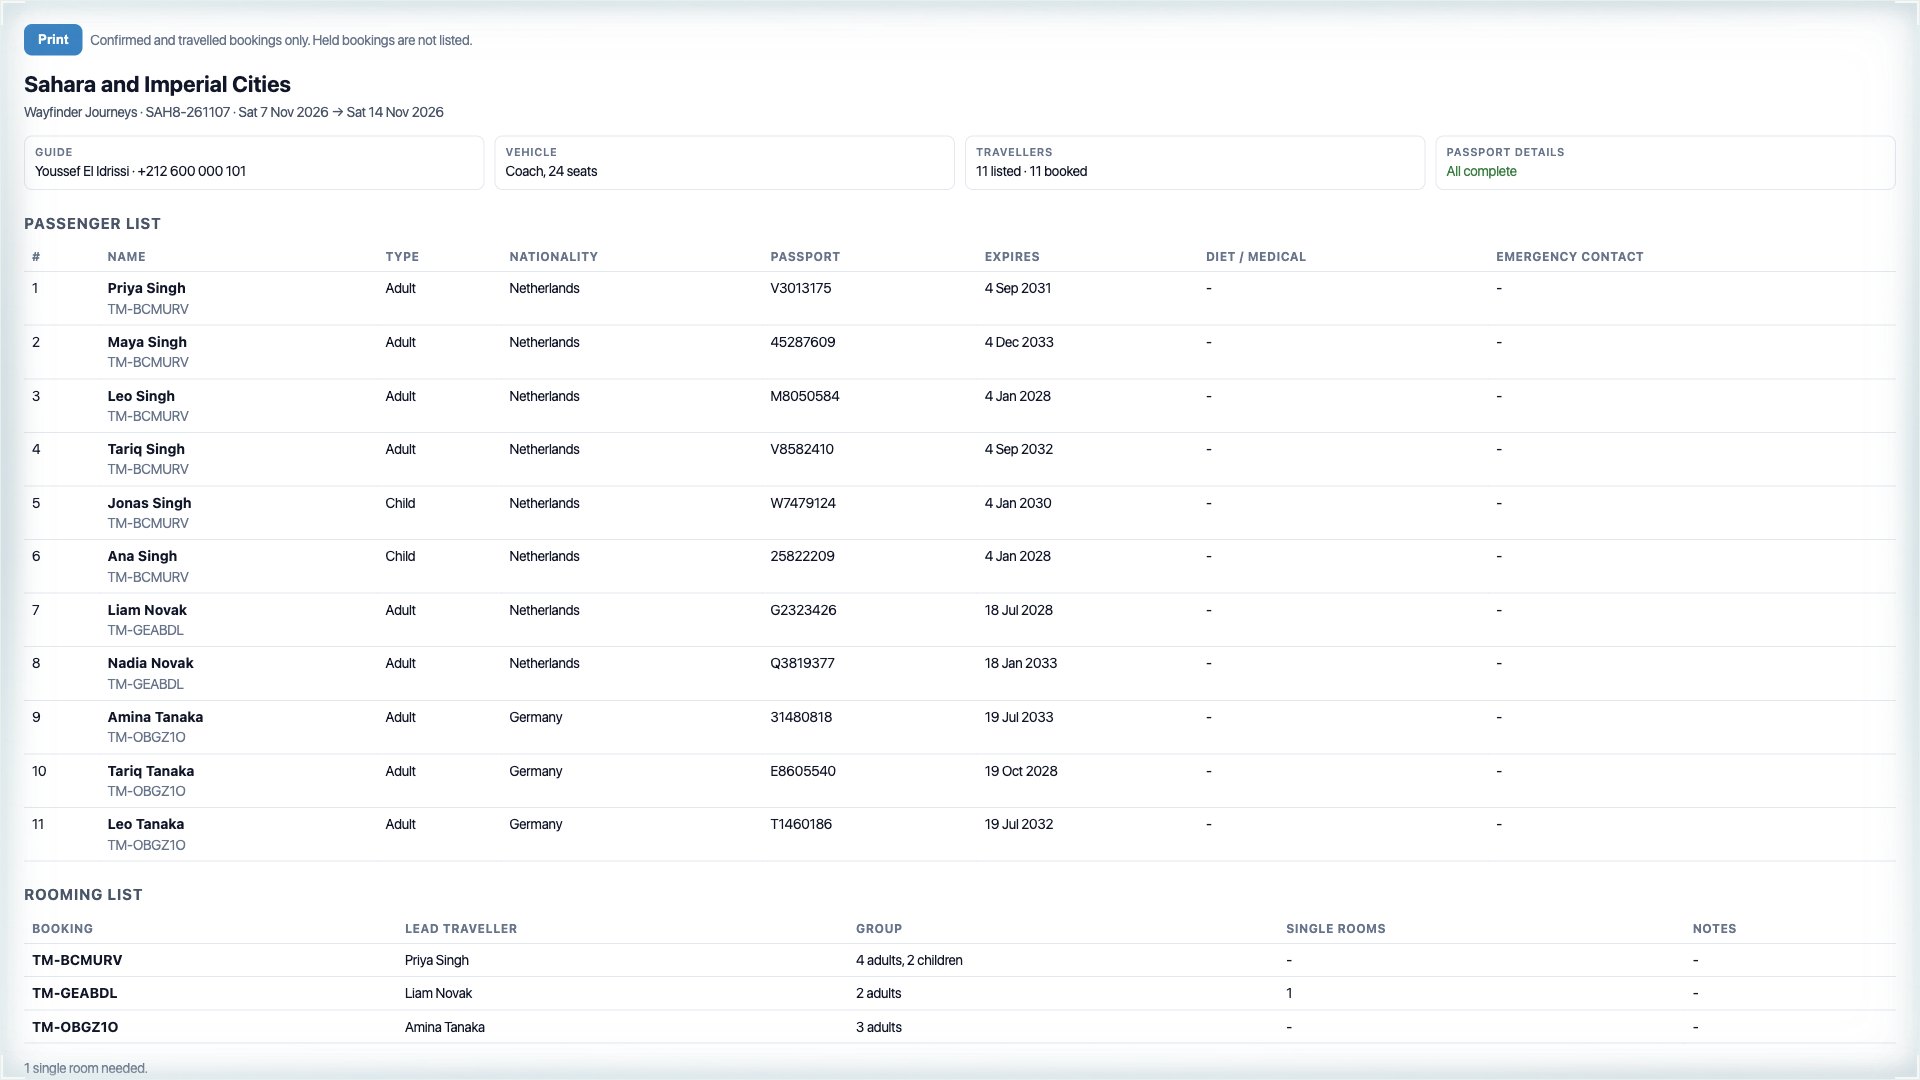Click passport number W7479124
The width and height of the screenshot is (1920, 1080).
point(803,503)
